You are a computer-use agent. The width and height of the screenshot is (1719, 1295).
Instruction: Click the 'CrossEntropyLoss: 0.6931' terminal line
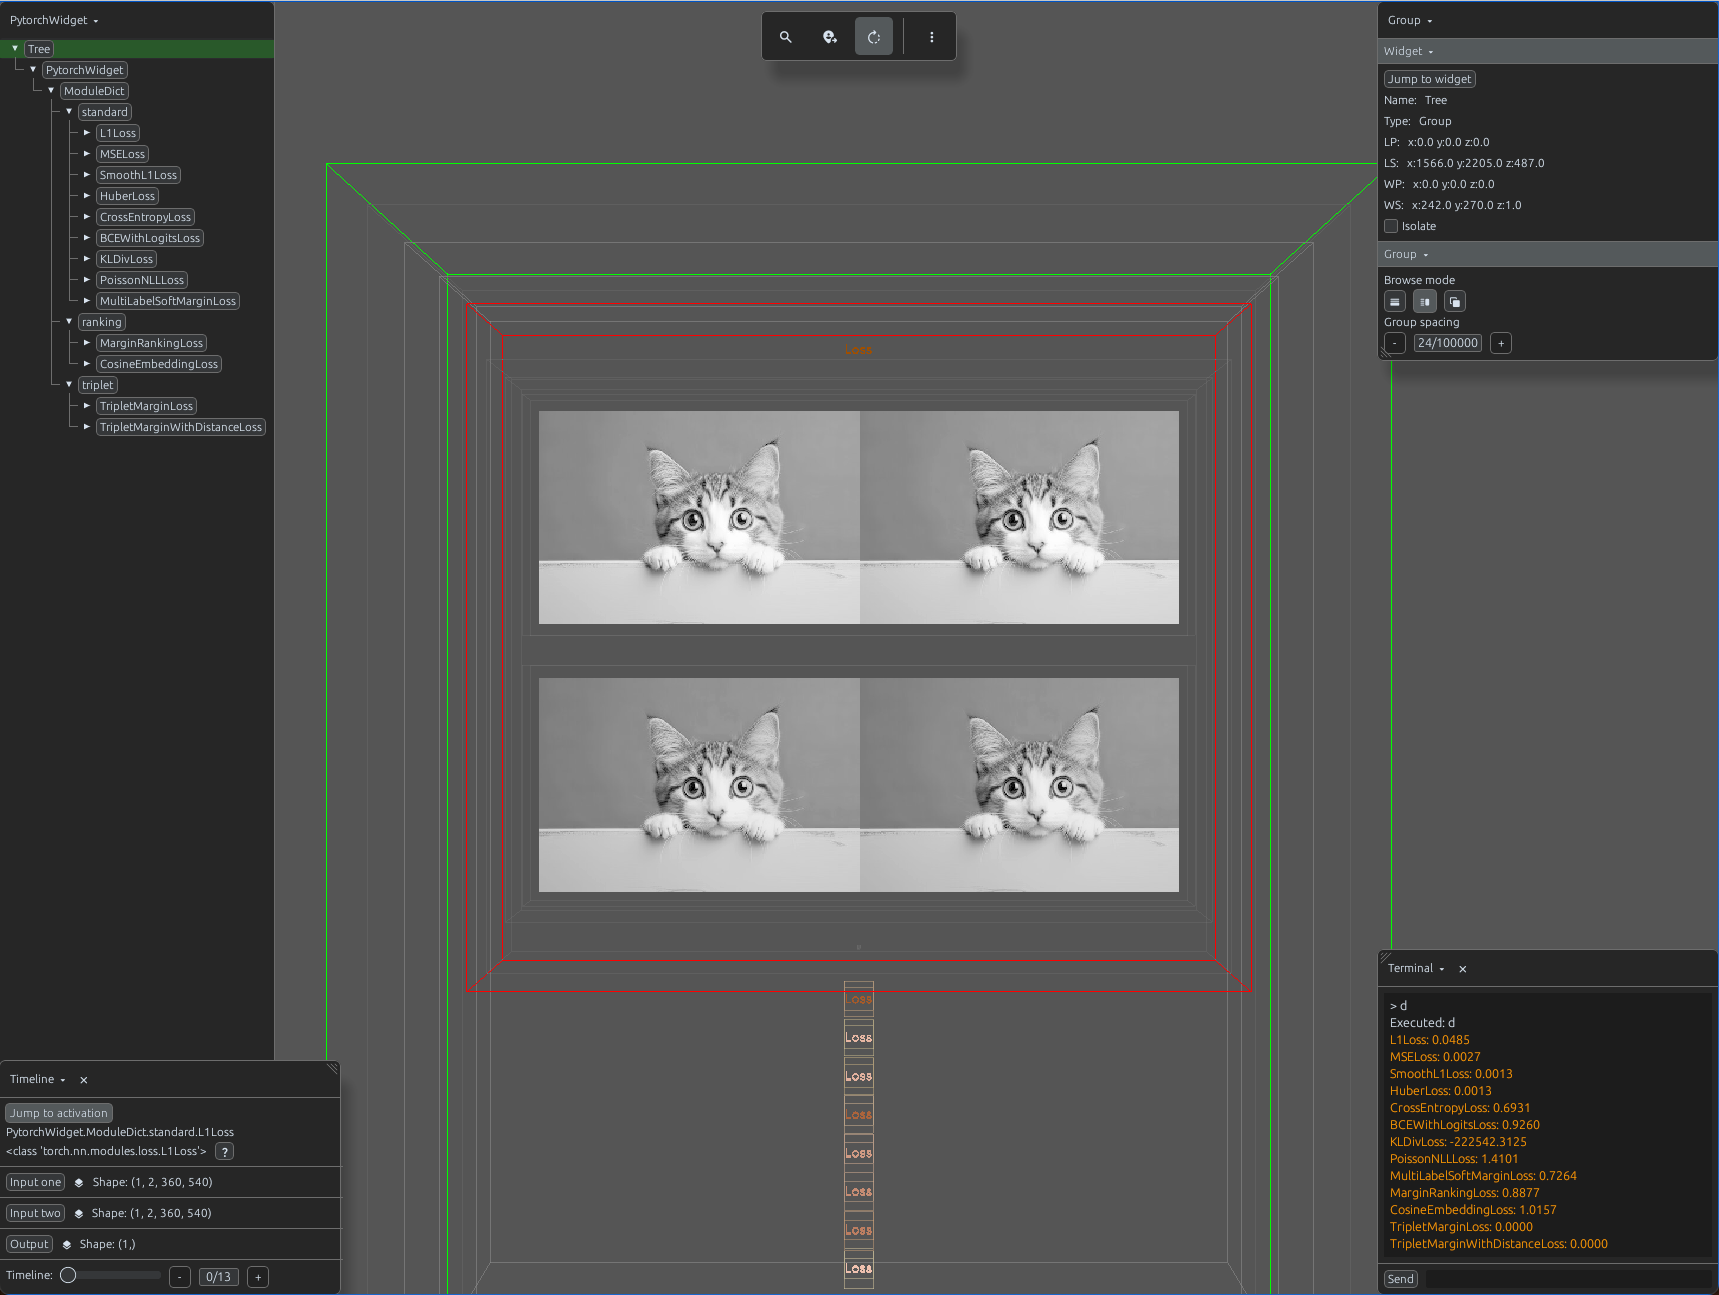click(x=1460, y=1108)
